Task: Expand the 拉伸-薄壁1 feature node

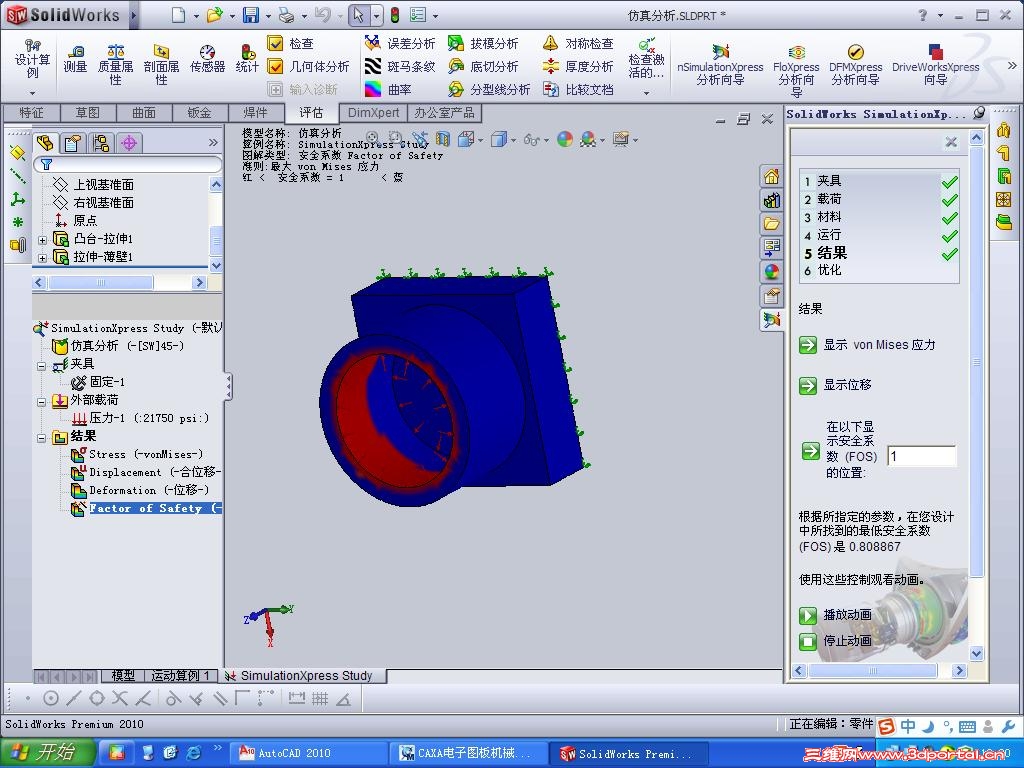Action: [42, 257]
